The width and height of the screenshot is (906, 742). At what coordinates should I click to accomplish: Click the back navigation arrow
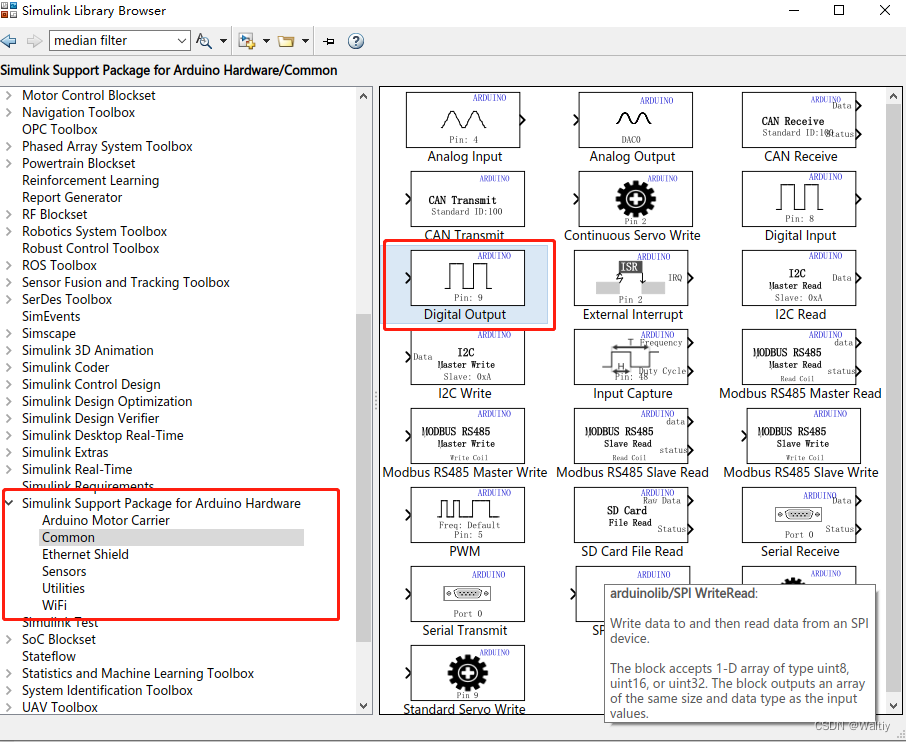click(9, 41)
